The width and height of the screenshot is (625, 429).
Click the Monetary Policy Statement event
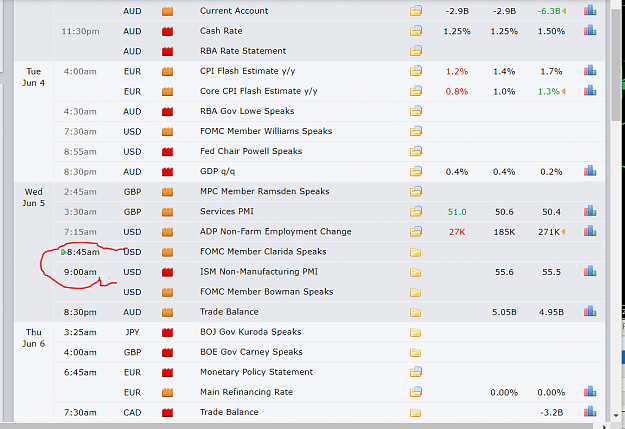click(x=256, y=372)
